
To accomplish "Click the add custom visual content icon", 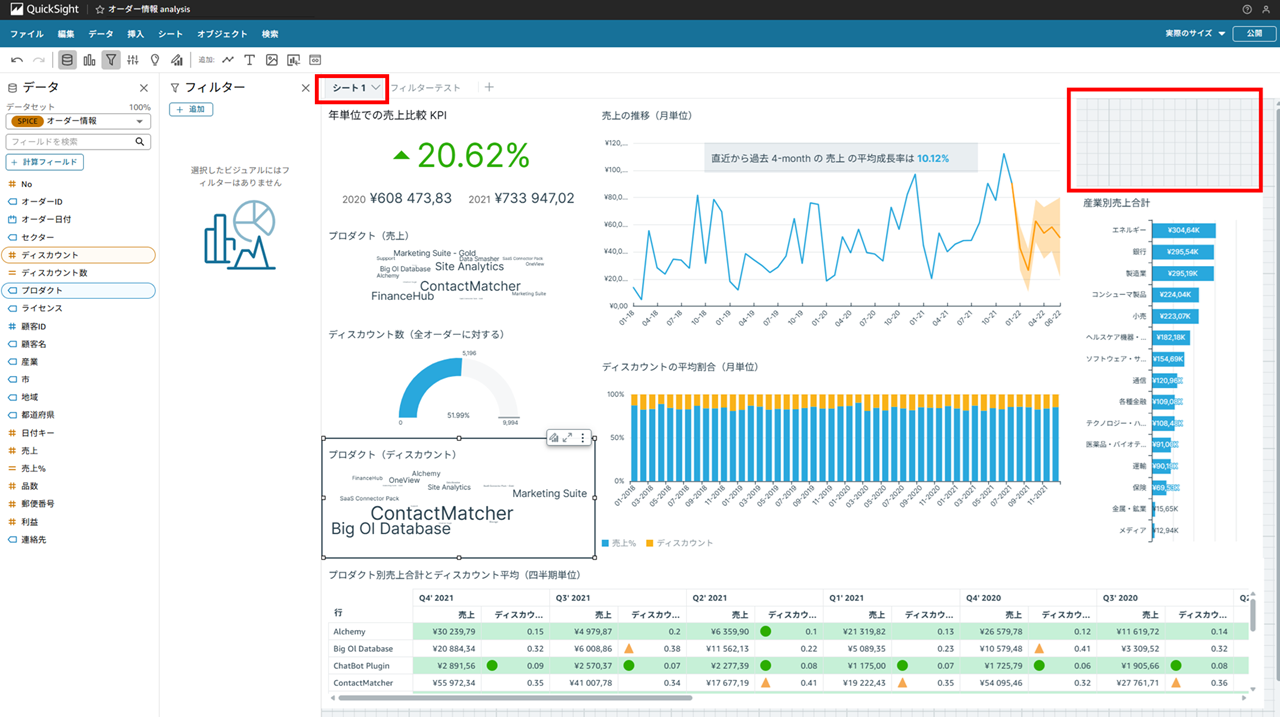I will tap(294, 60).
